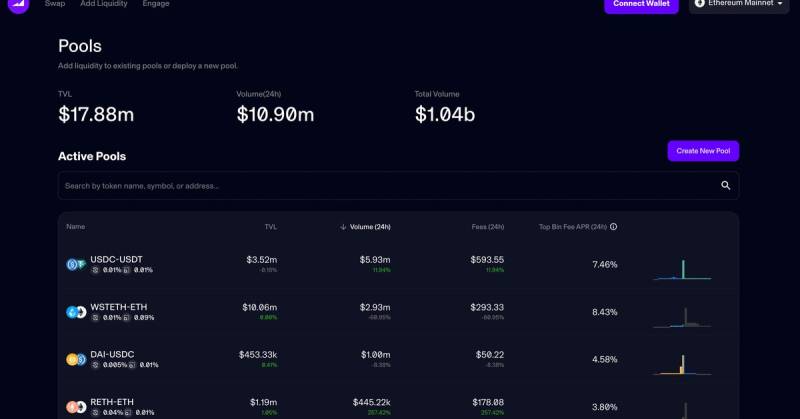Click the Pools page heading
This screenshot has height=419, width=800.
[80, 46]
